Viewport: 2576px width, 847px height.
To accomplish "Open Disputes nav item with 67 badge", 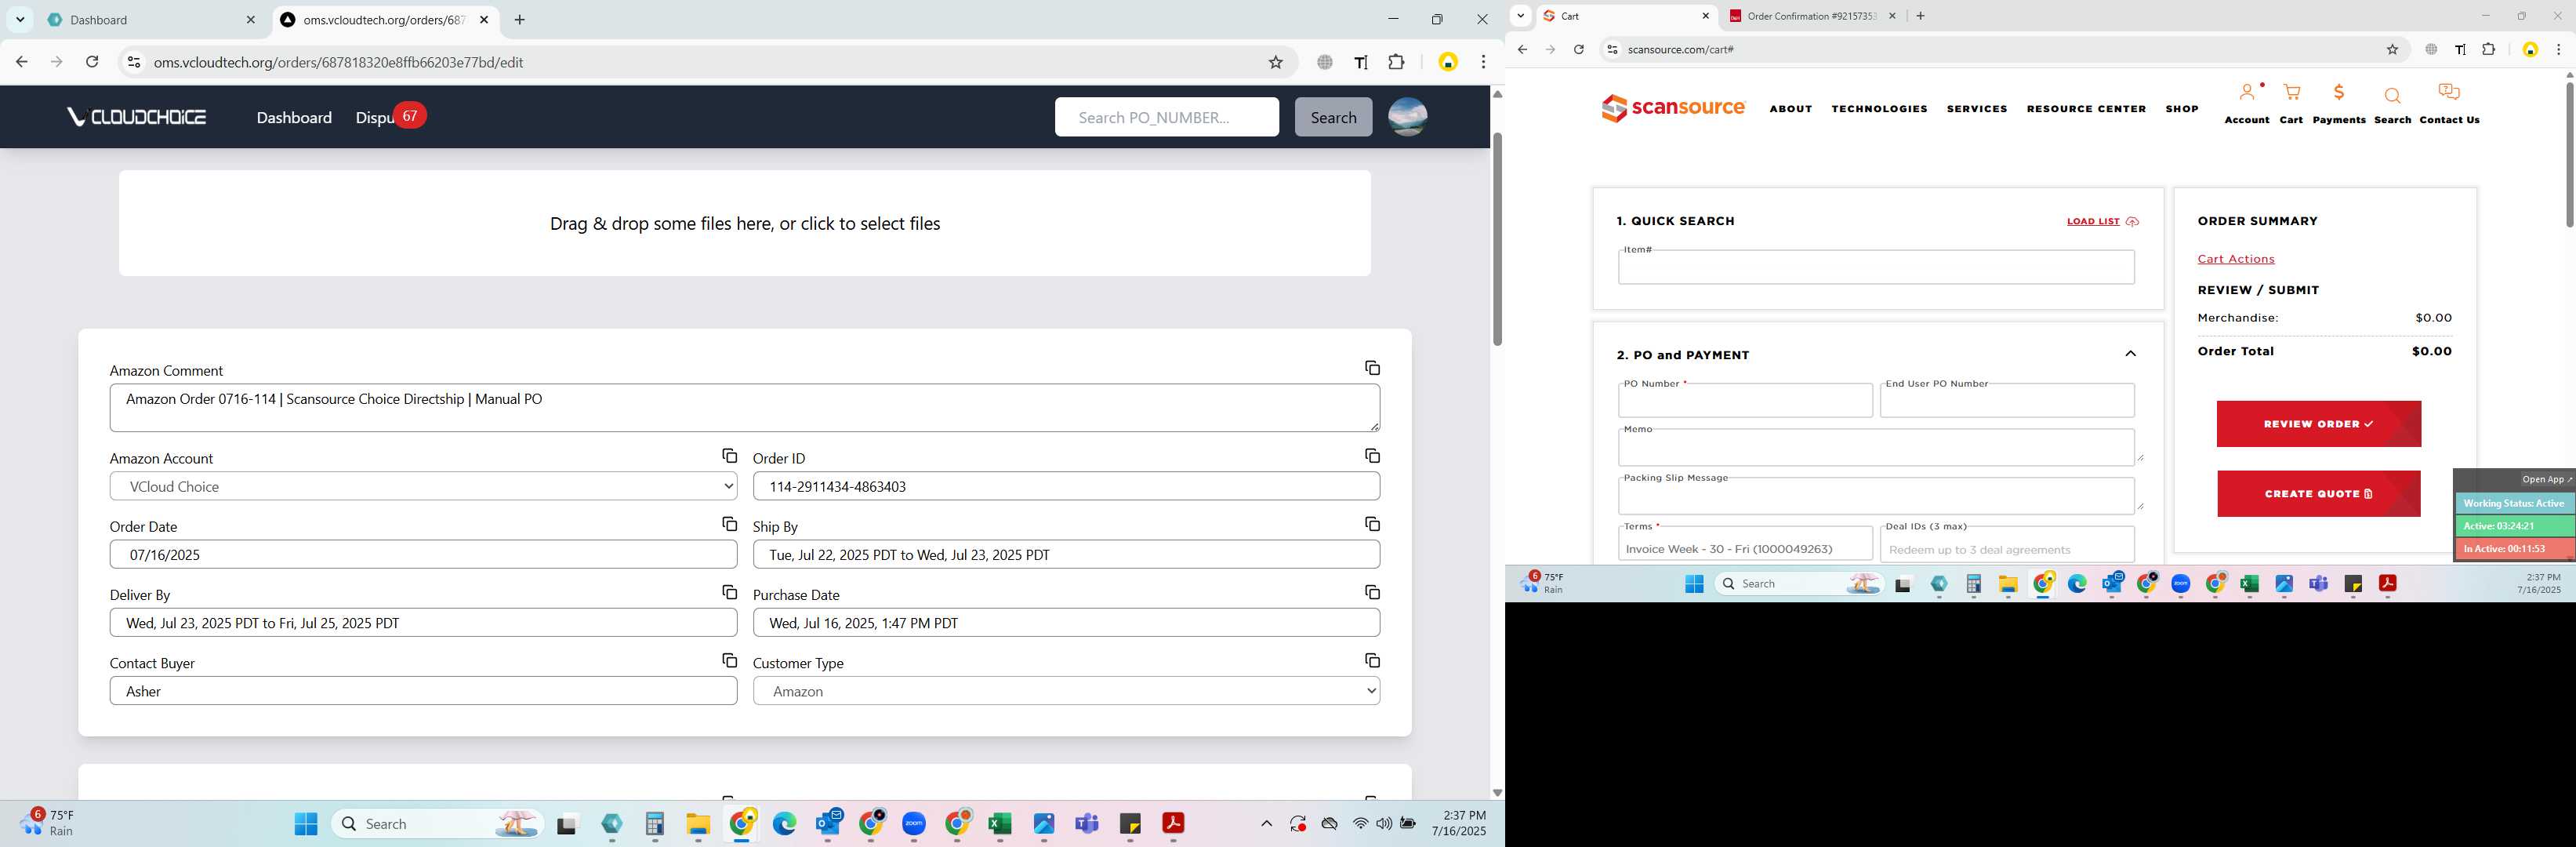I will [x=390, y=117].
